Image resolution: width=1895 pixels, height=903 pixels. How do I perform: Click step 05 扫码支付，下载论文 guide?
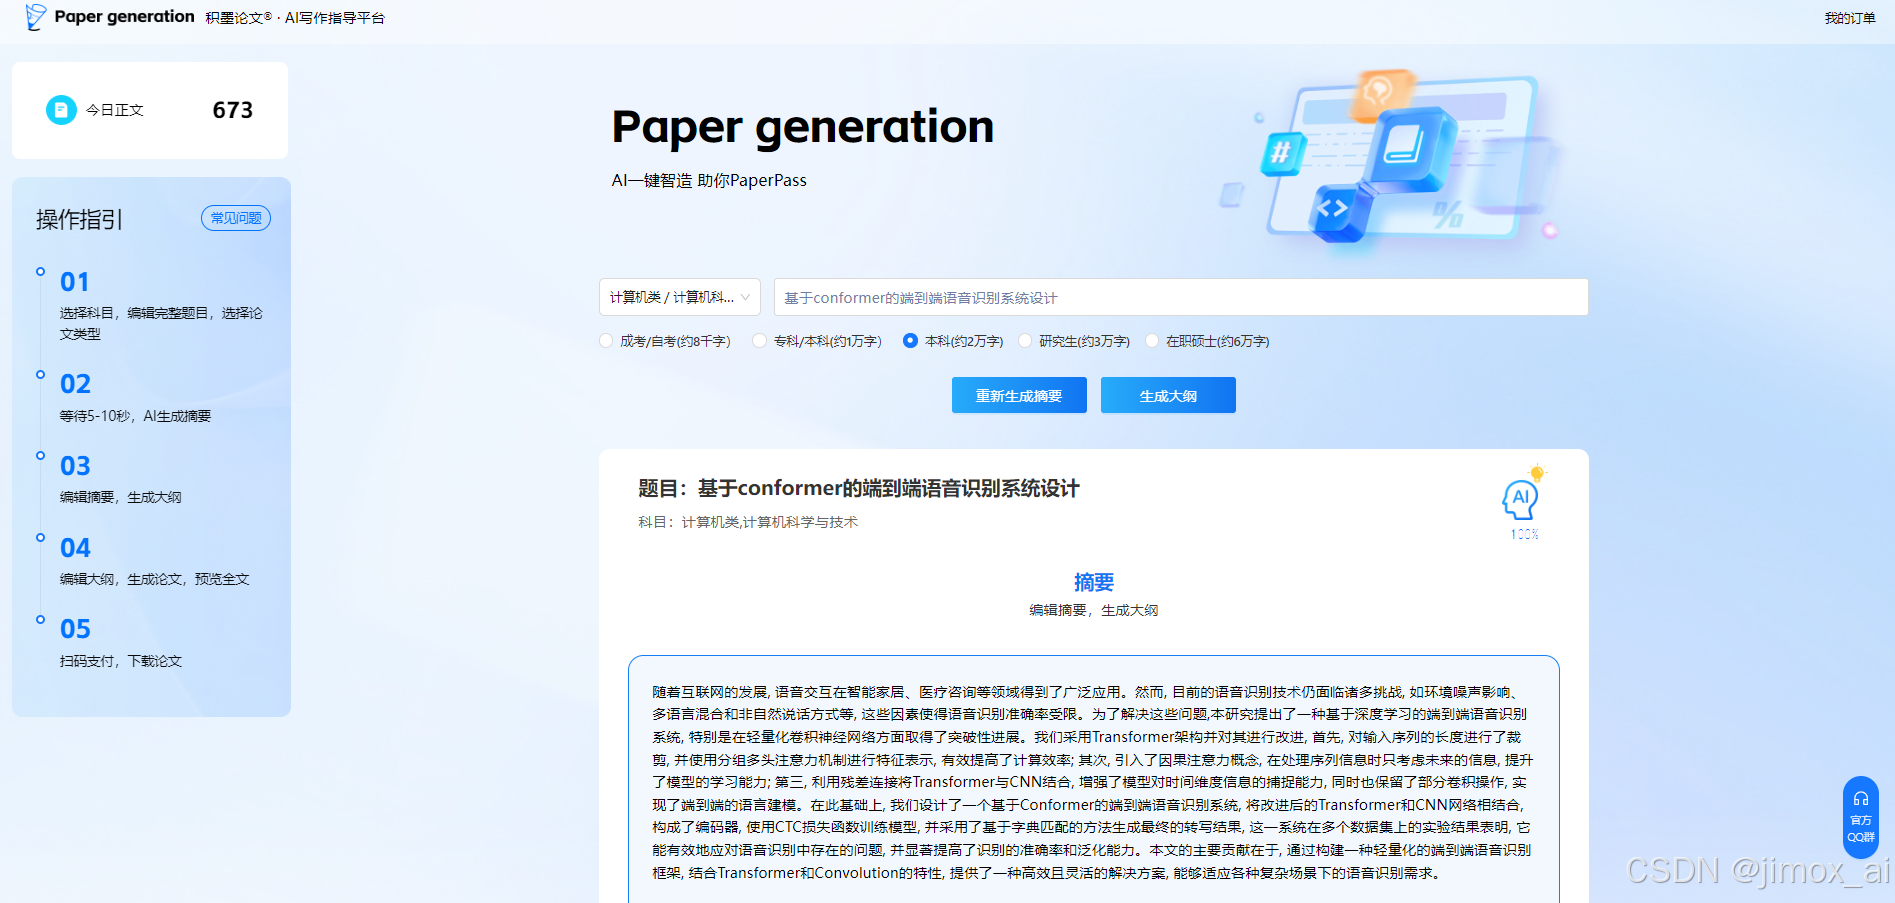[120, 661]
